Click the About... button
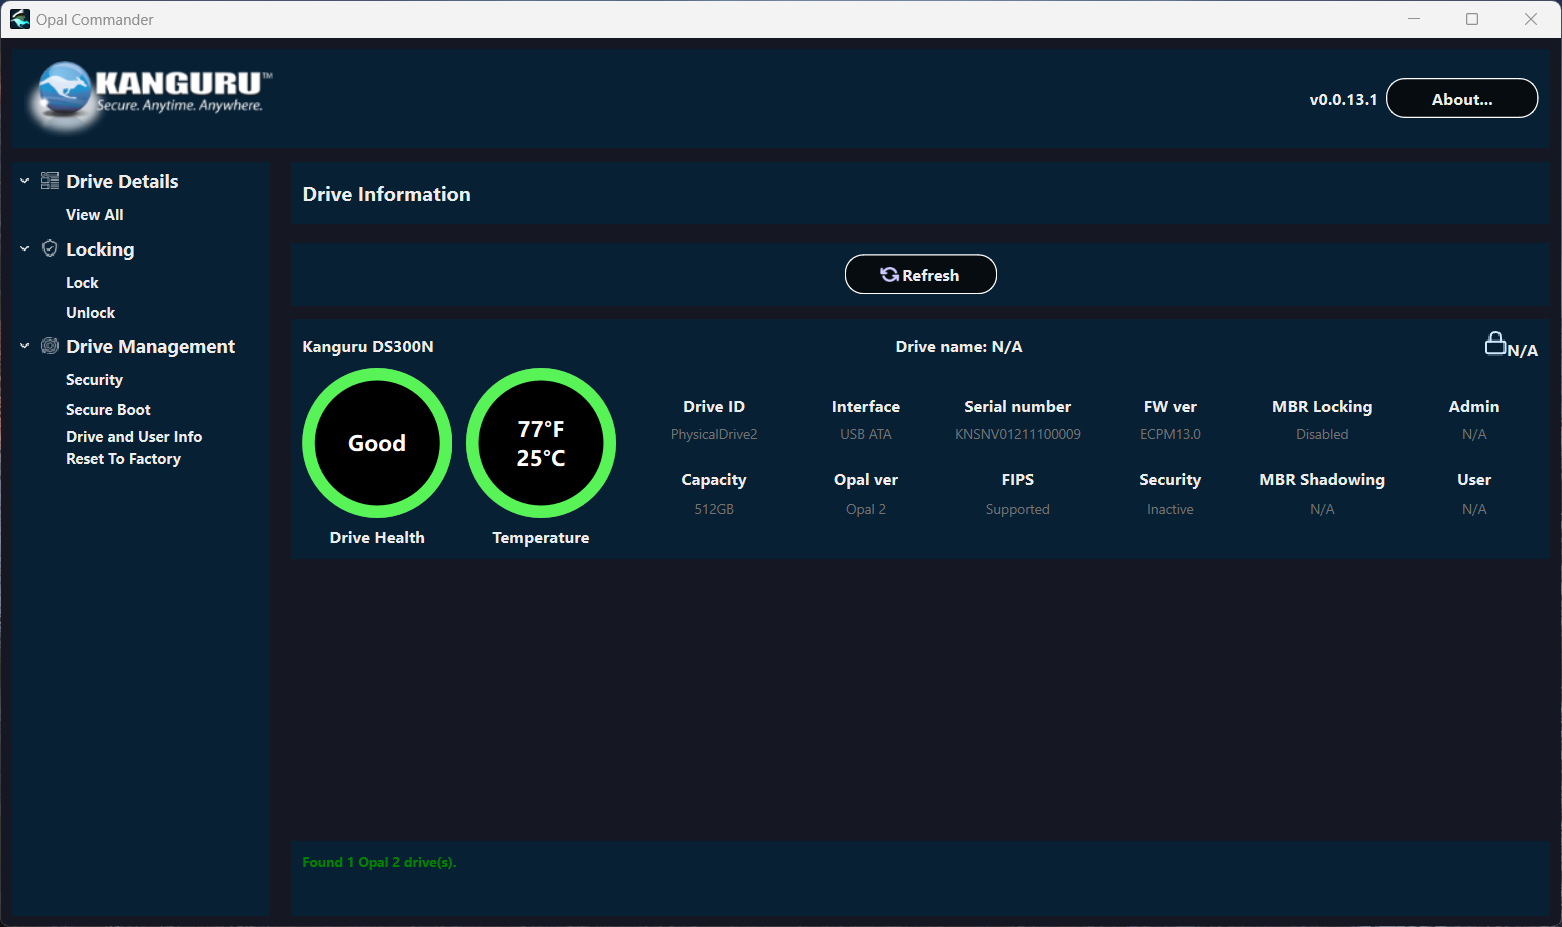Viewport: 1562px width, 927px height. [x=1462, y=98]
